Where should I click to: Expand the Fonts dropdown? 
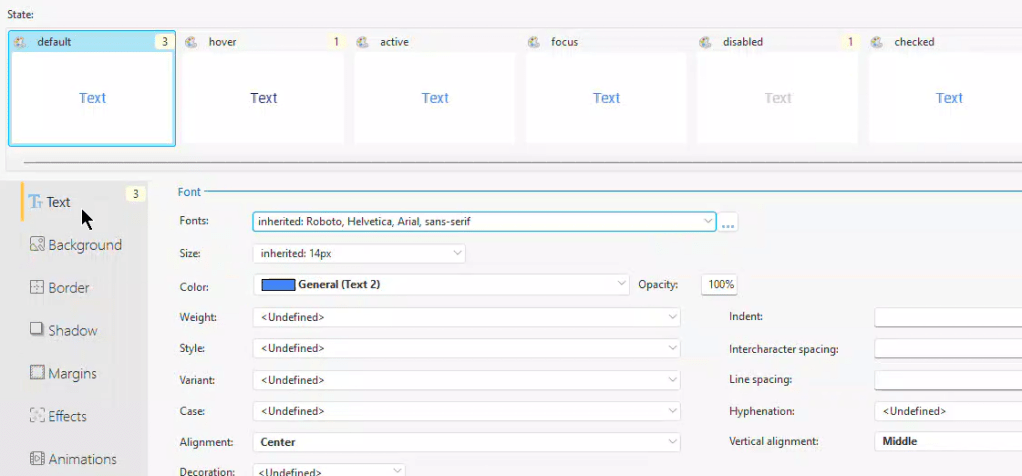point(706,221)
